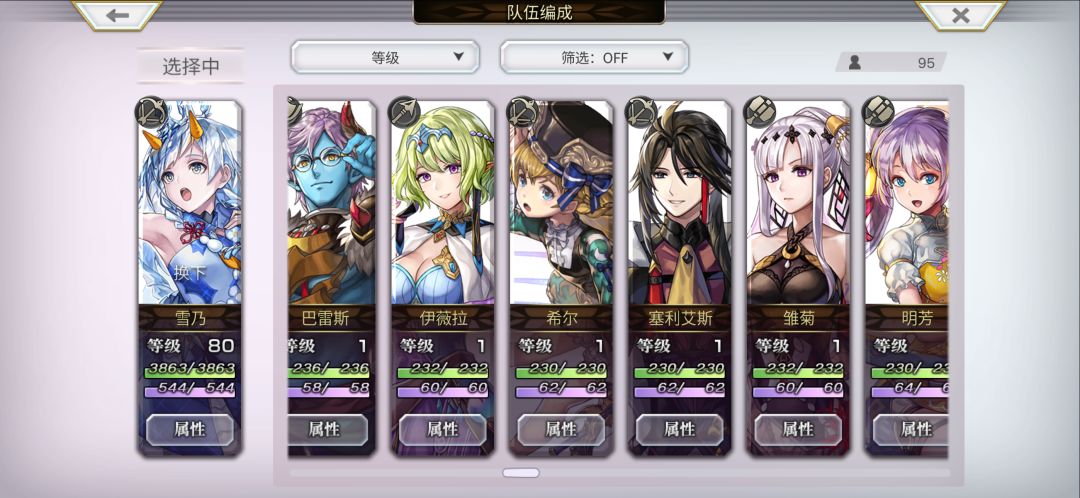Click the bow icon on 希尔's card

click(523, 112)
